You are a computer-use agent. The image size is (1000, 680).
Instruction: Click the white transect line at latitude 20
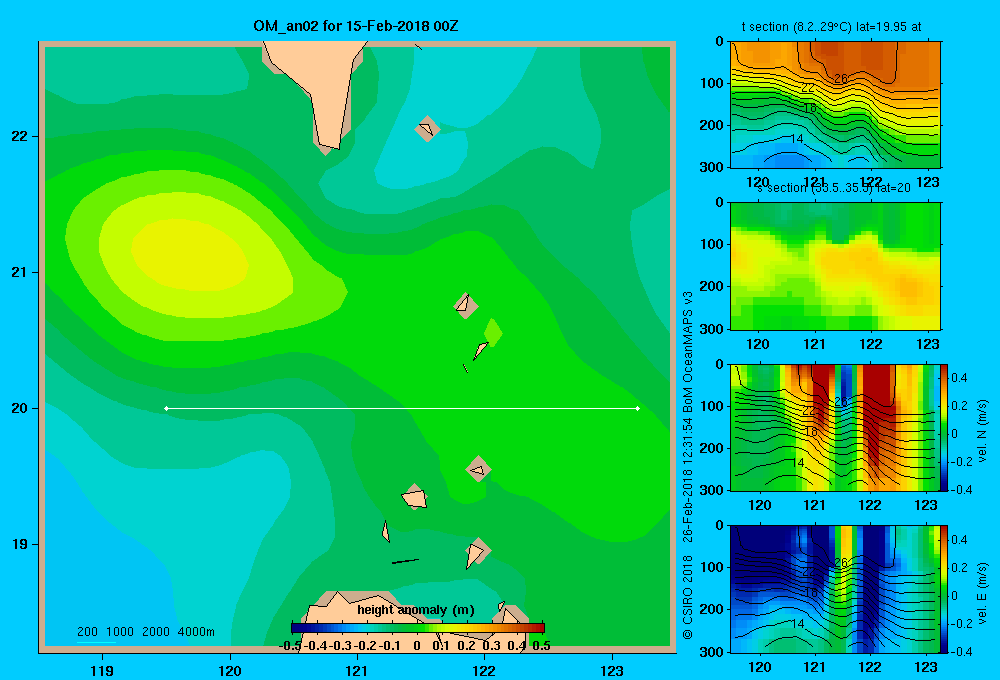[x=402, y=408]
